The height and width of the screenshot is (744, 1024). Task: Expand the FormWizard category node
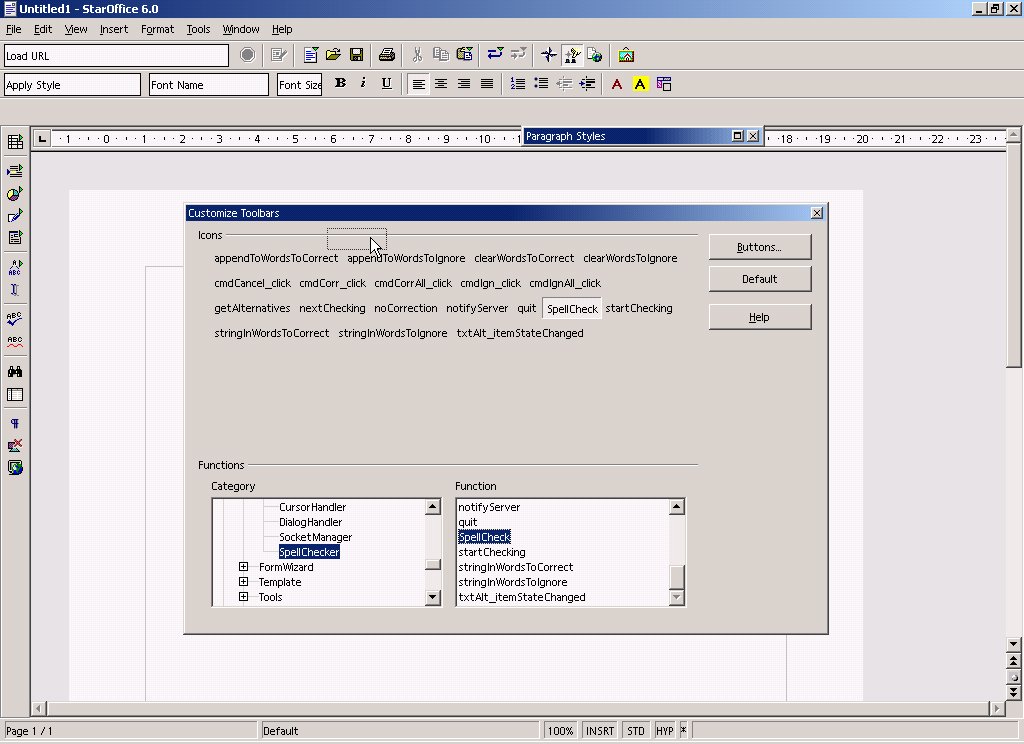[x=244, y=567]
